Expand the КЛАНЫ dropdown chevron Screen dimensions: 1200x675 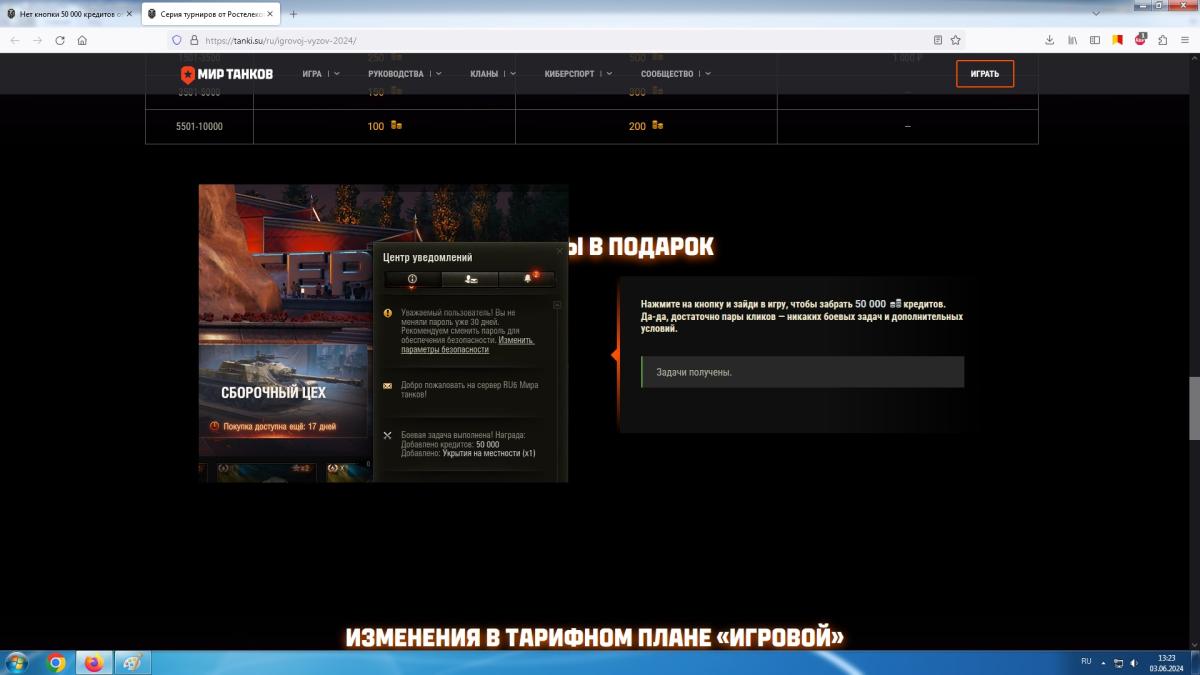point(512,74)
